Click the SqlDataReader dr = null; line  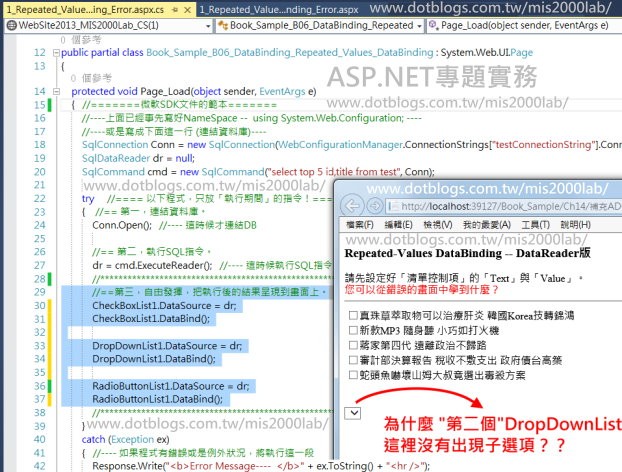pos(138,158)
